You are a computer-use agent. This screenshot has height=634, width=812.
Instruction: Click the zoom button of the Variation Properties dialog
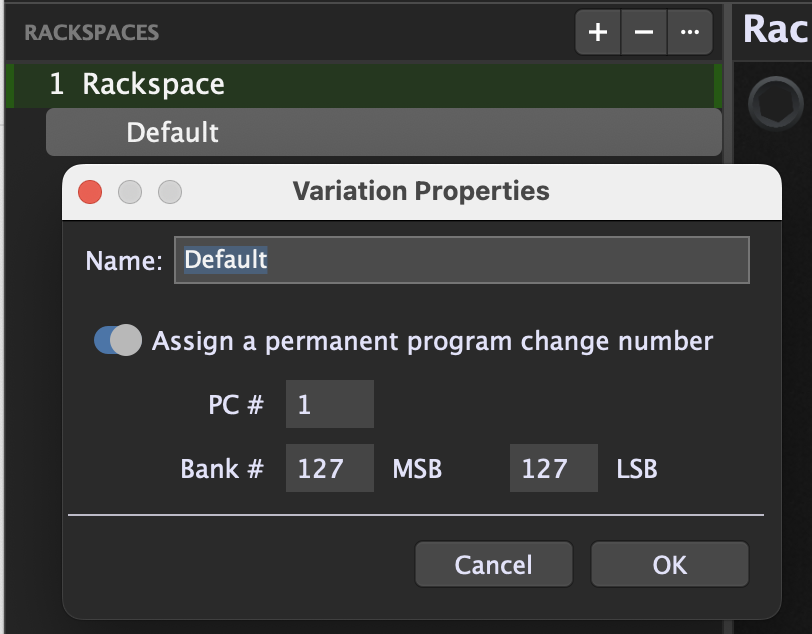click(x=170, y=192)
